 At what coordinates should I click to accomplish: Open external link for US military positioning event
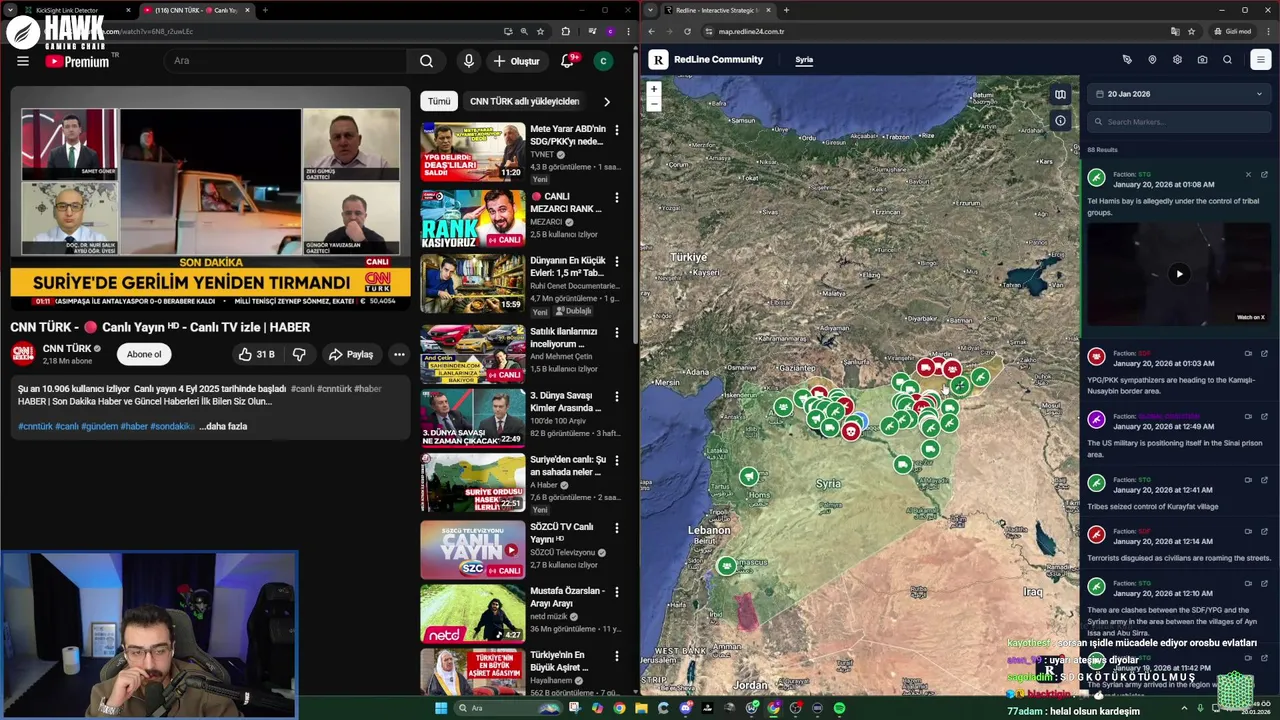pyautogui.click(x=1264, y=416)
